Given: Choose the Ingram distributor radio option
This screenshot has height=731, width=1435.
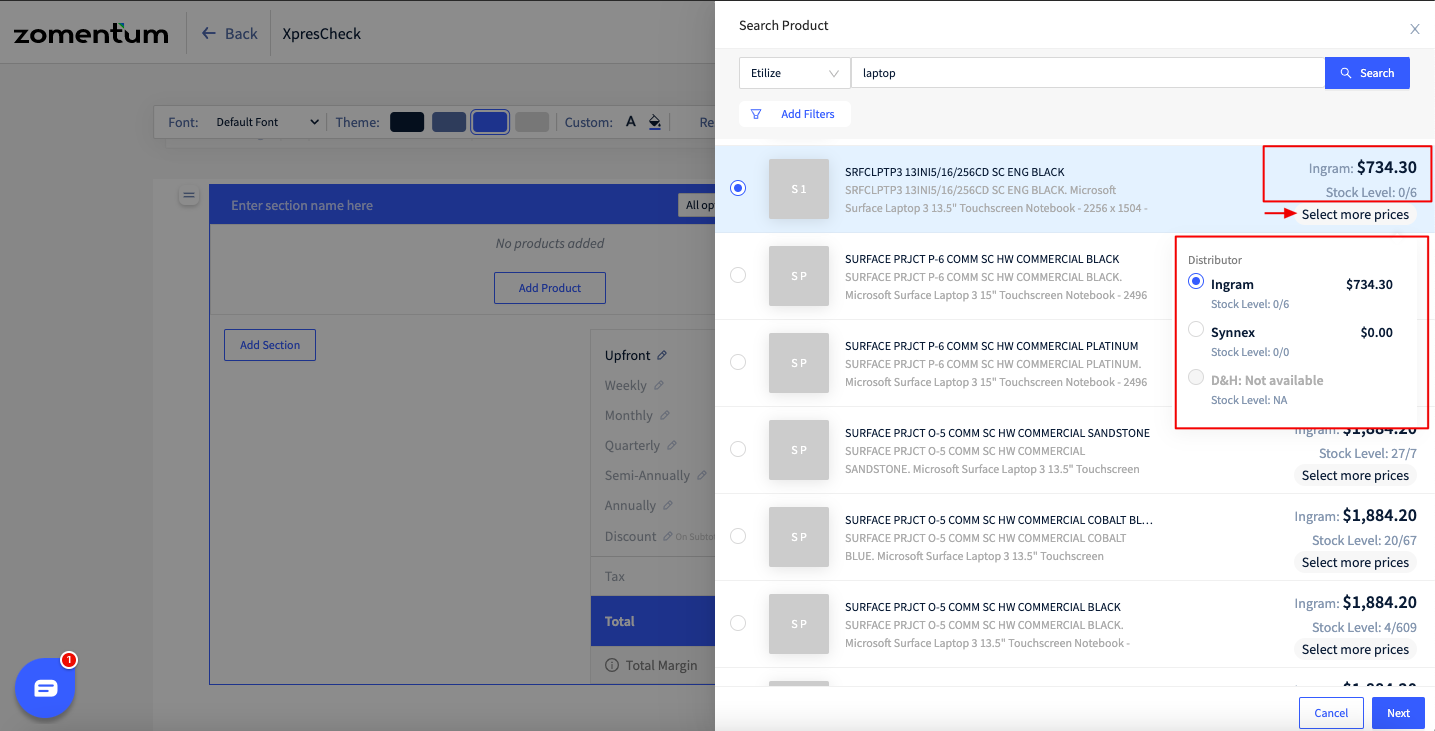Looking at the screenshot, I should (x=1196, y=282).
